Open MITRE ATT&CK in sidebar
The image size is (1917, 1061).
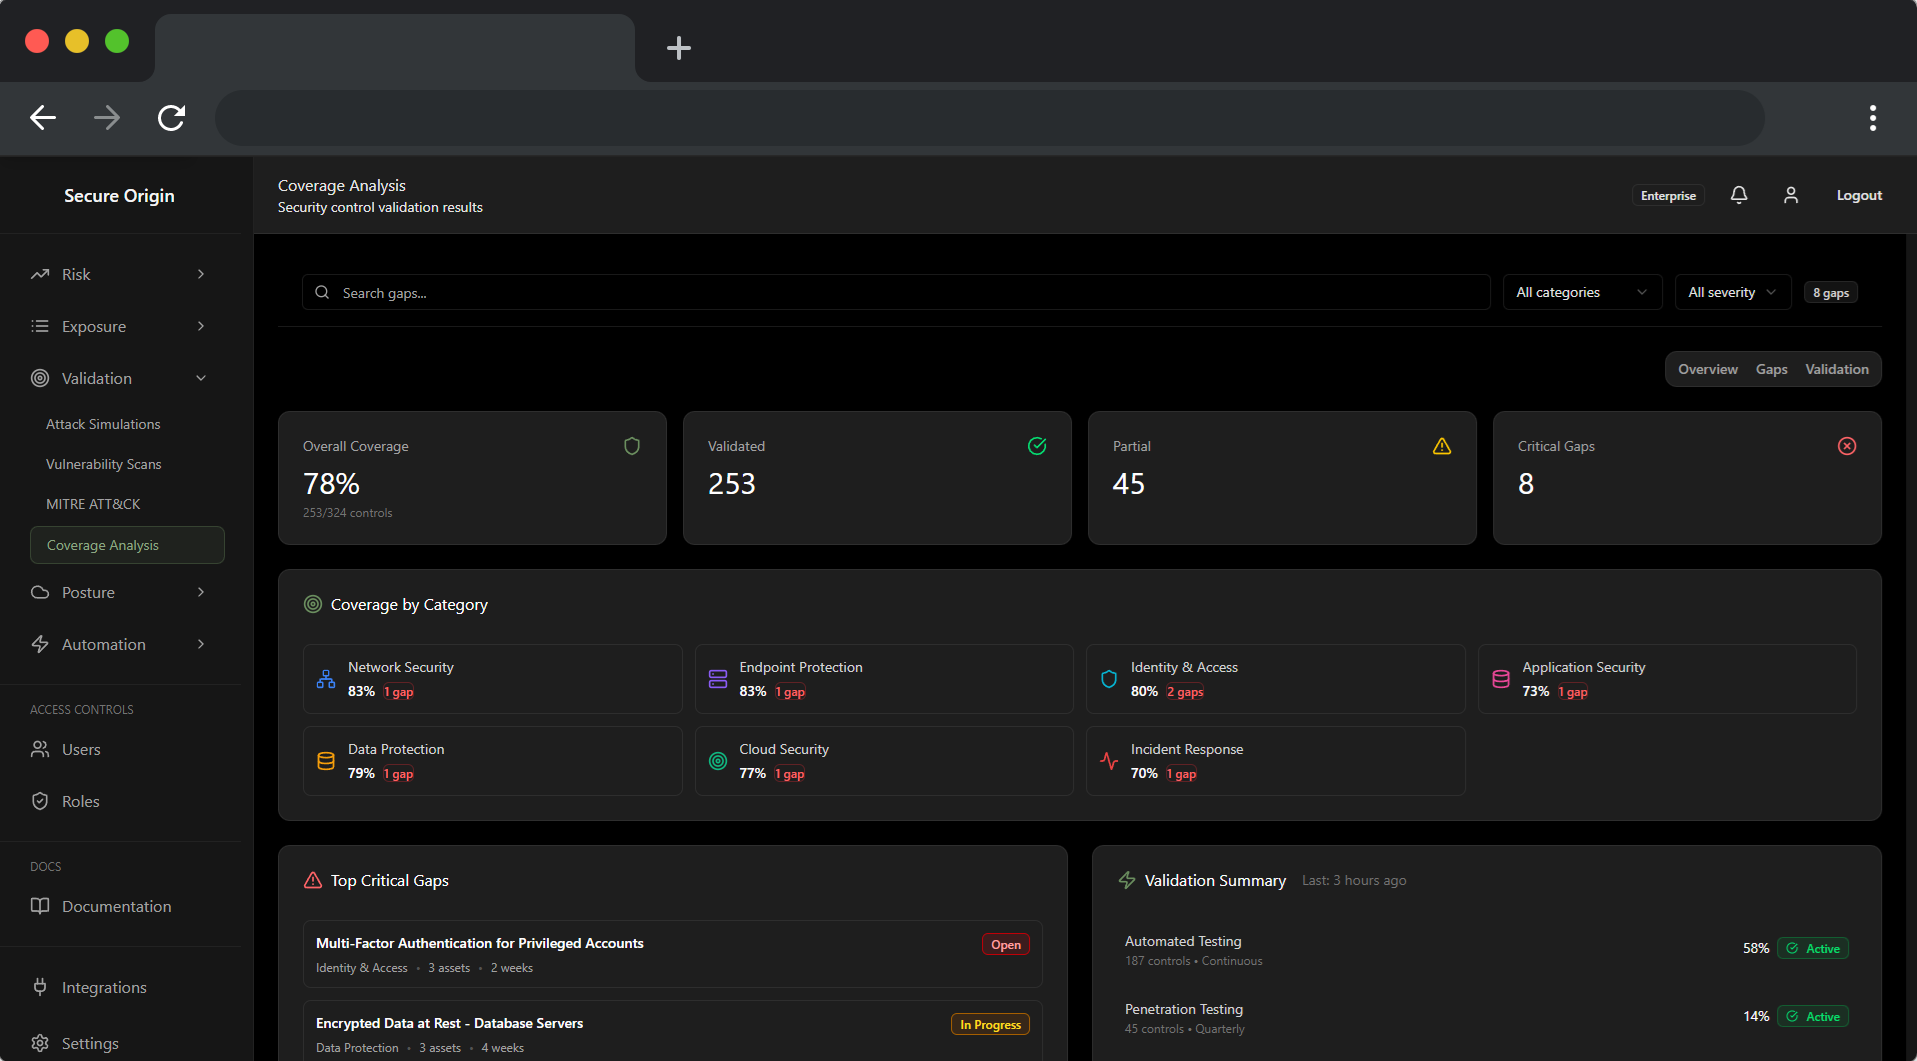(x=93, y=504)
